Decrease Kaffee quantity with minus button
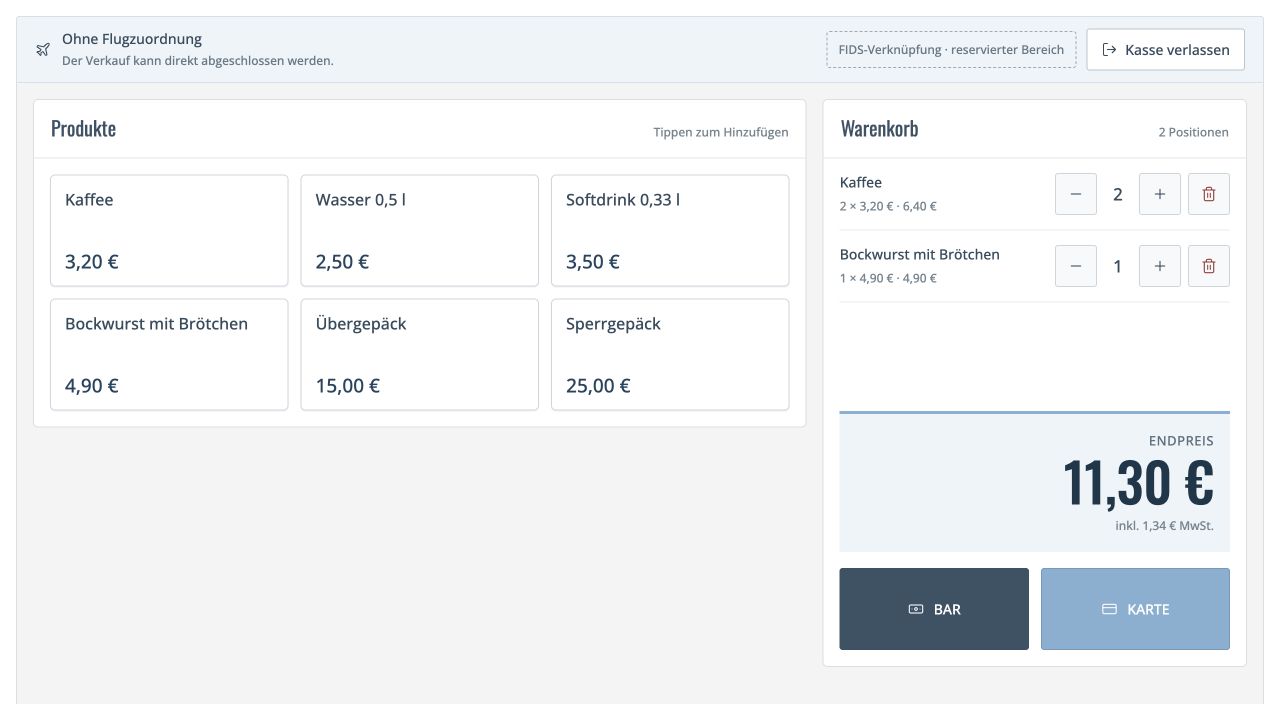 1076,194
